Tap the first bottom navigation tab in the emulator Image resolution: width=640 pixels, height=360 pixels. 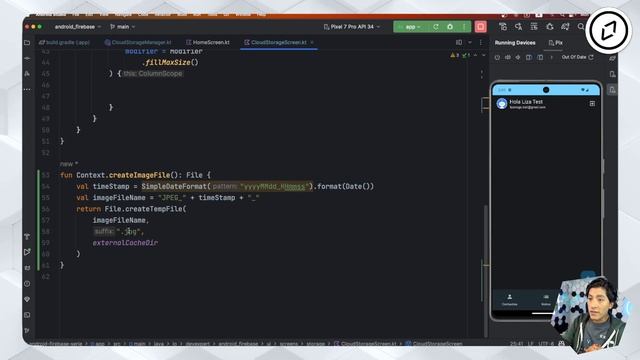tap(509, 299)
